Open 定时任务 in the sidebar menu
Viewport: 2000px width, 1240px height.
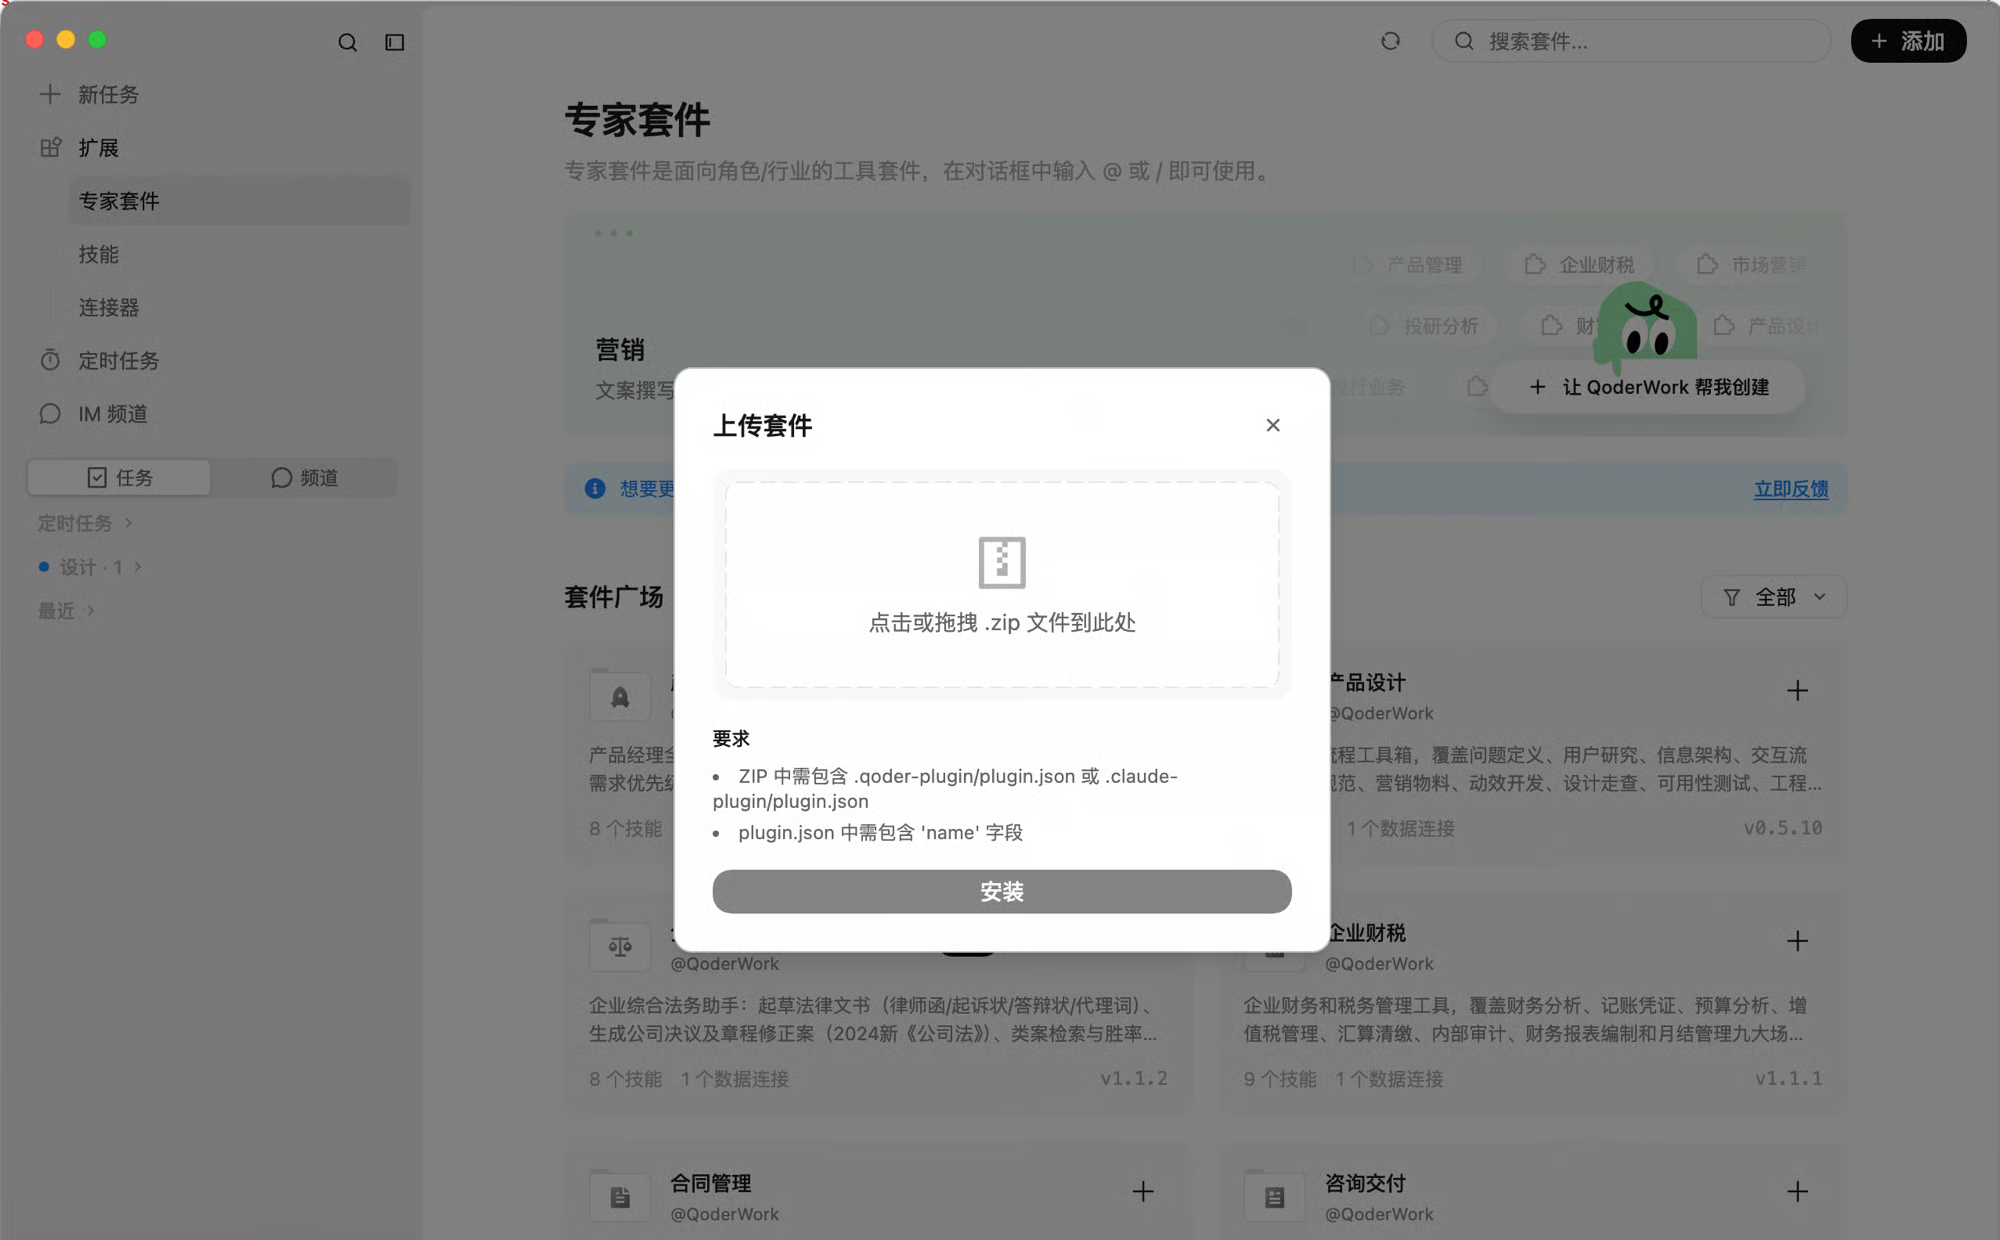tap(118, 360)
